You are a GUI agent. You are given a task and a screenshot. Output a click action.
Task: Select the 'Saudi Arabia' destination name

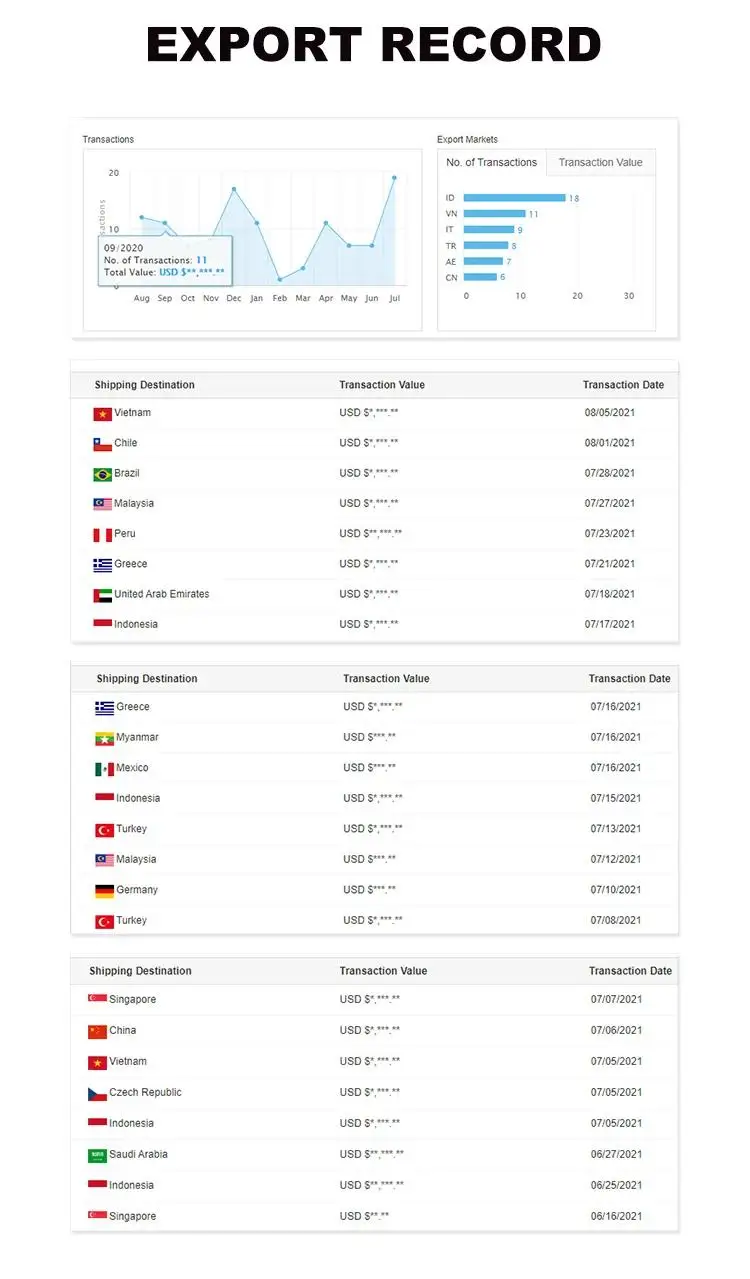[138, 1154]
